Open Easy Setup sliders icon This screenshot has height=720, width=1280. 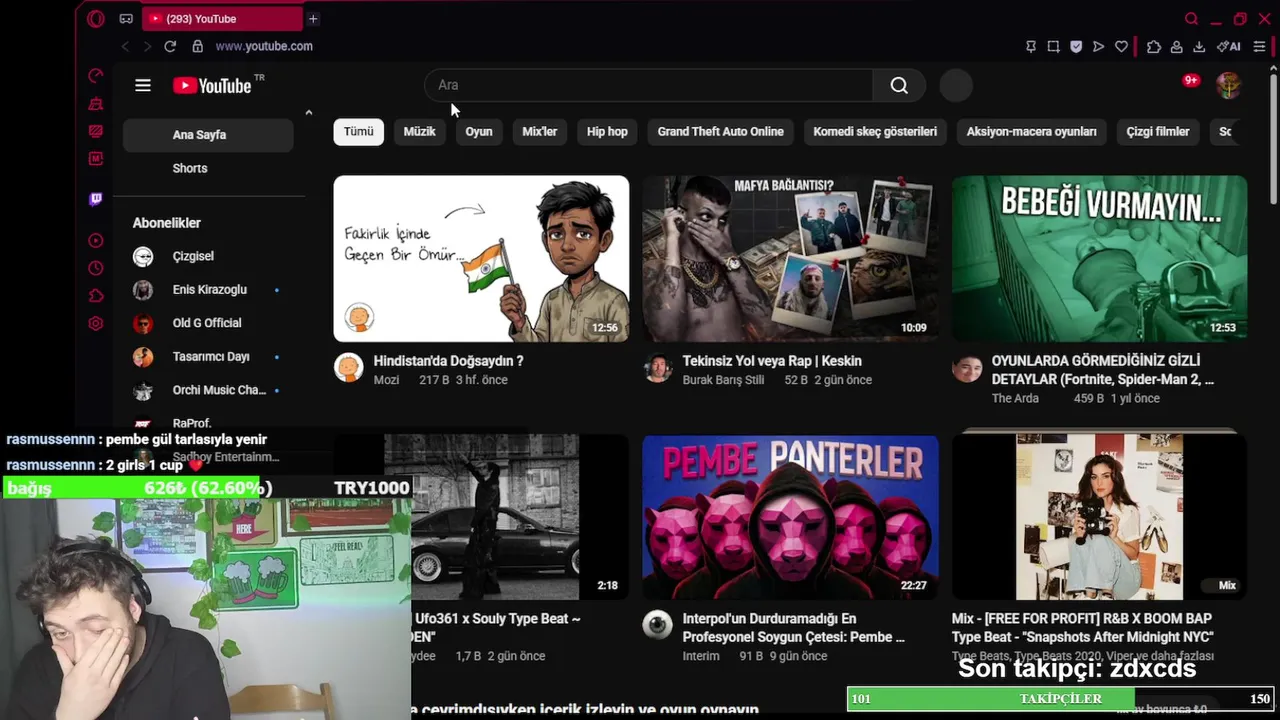click(x=1259, y=46)
